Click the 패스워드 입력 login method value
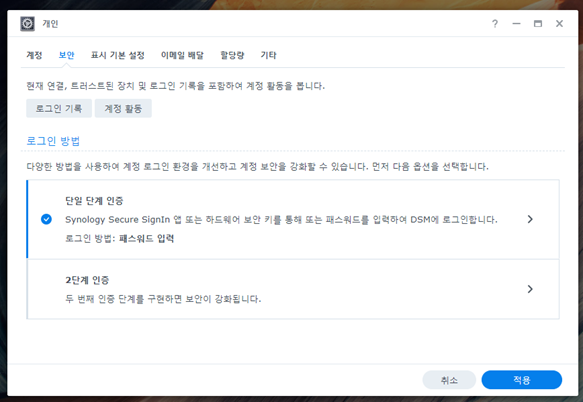 [146, 238]
